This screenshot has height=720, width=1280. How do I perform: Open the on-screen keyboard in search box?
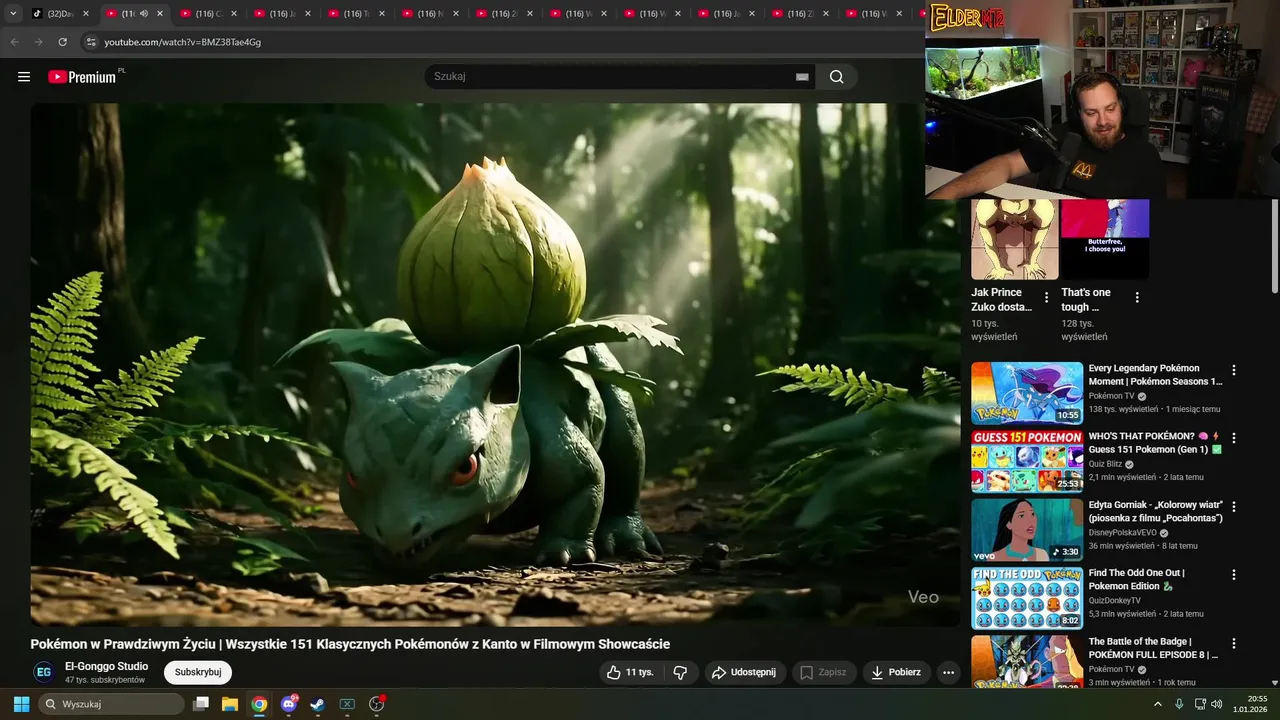coord(802,77)
